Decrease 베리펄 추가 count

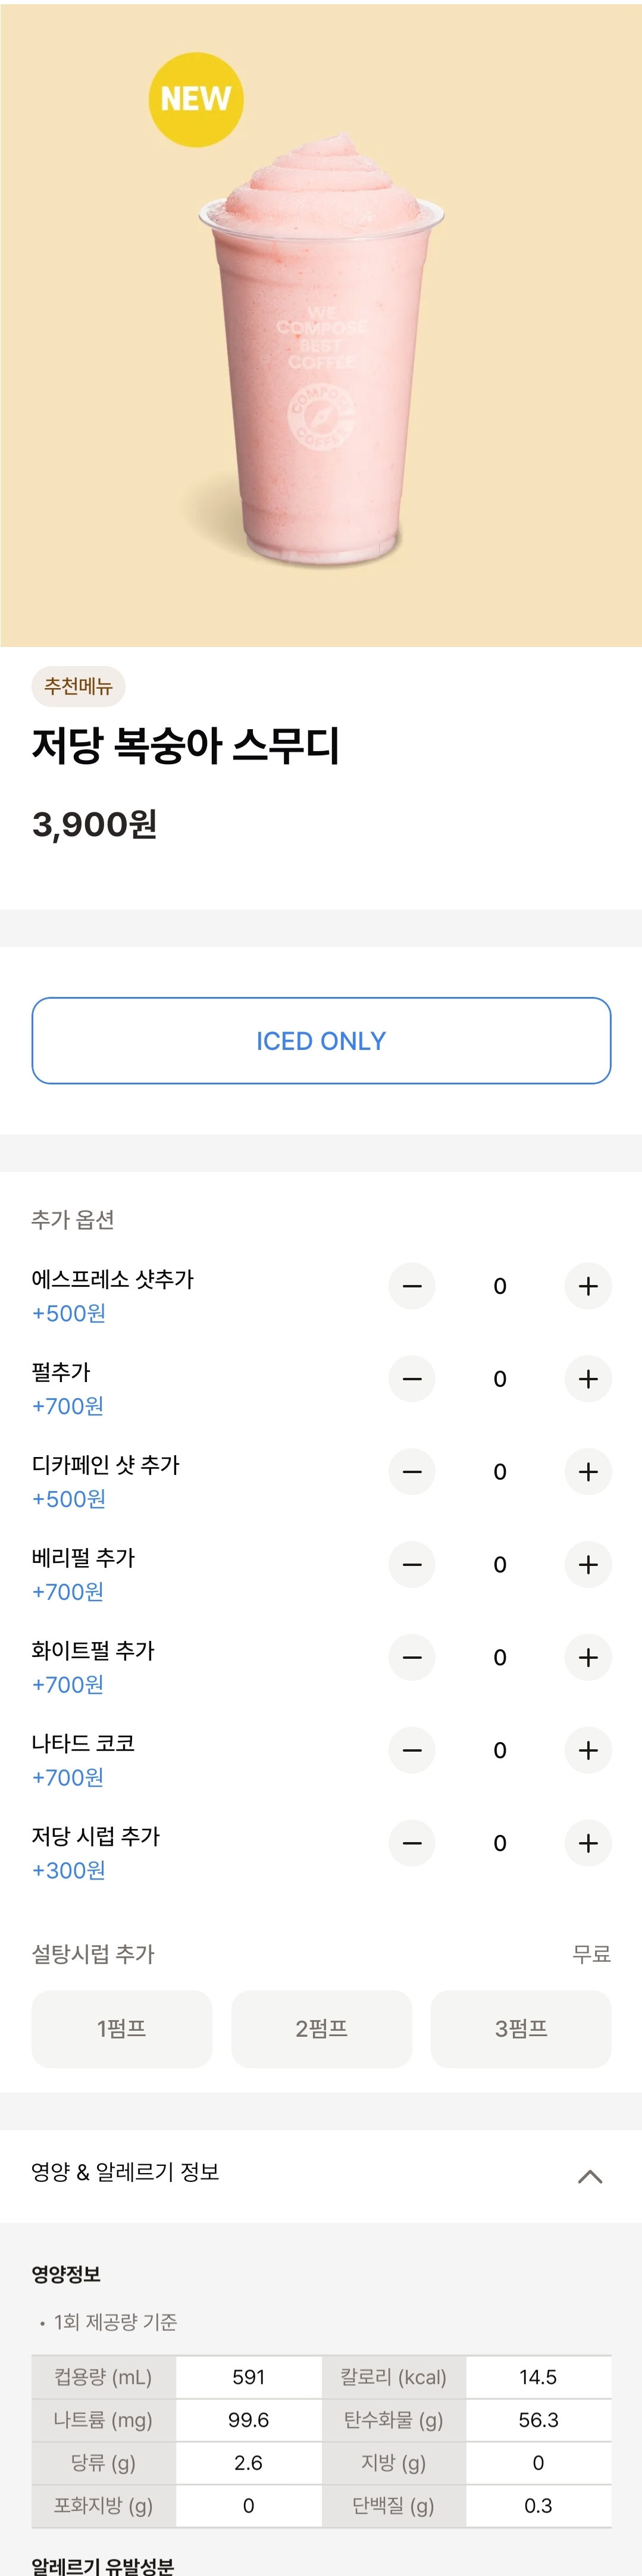coord(412,1565)
